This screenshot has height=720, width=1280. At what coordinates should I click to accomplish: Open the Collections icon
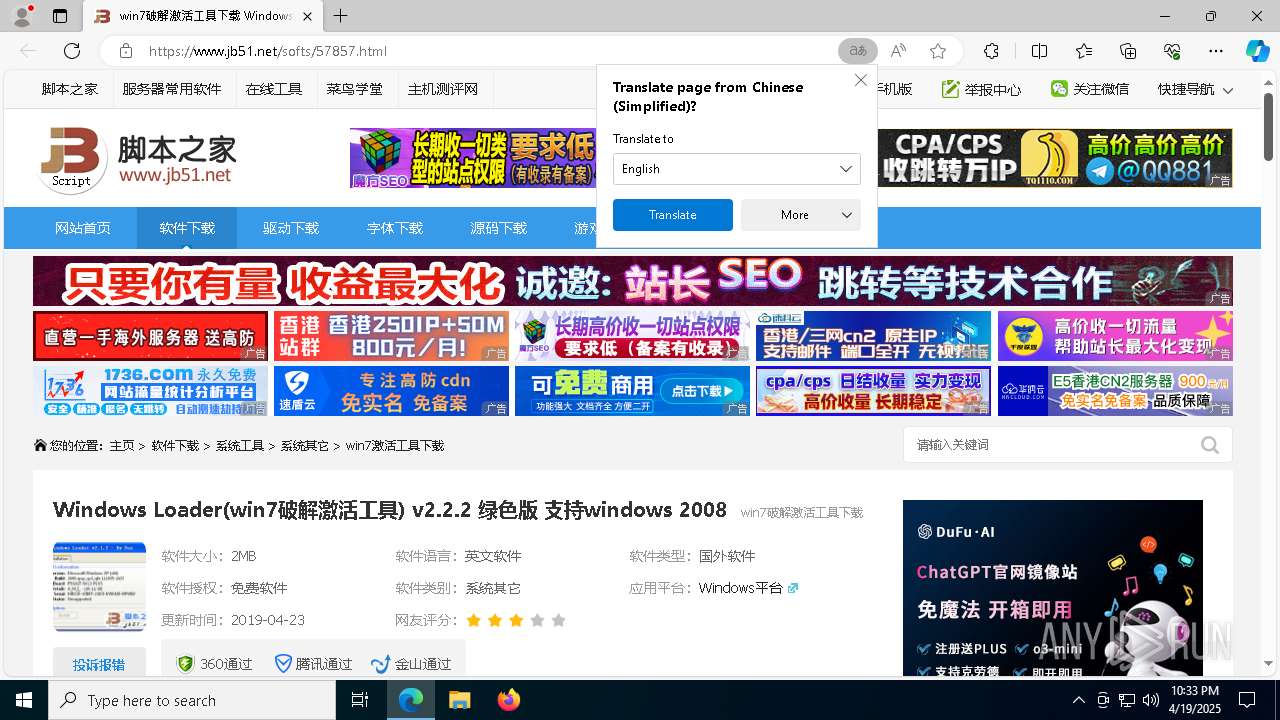coord(1128,51)
